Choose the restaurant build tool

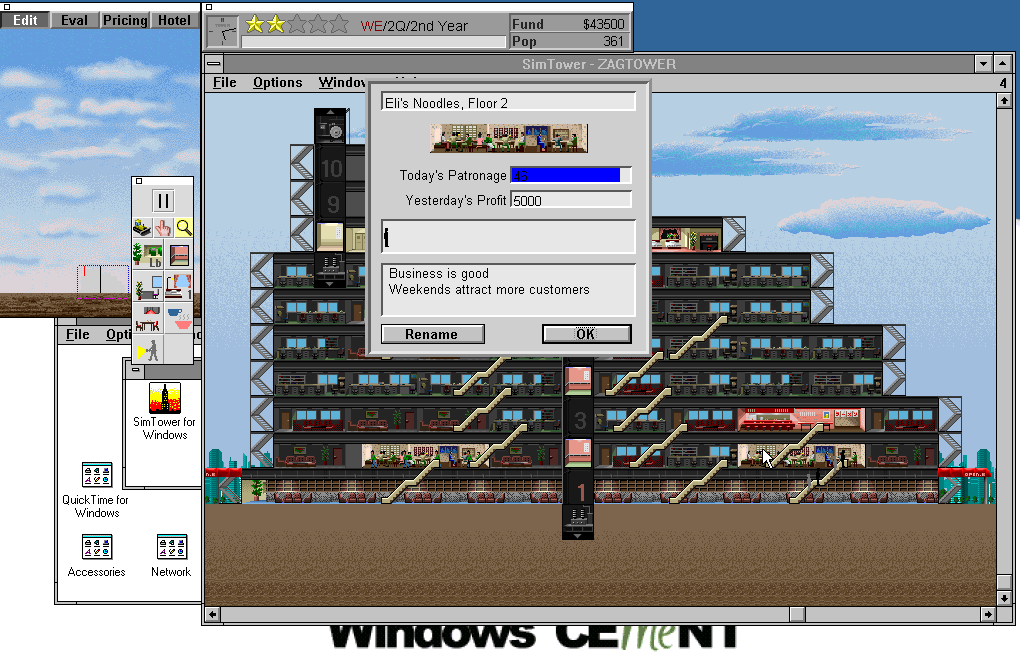point(148,319)
